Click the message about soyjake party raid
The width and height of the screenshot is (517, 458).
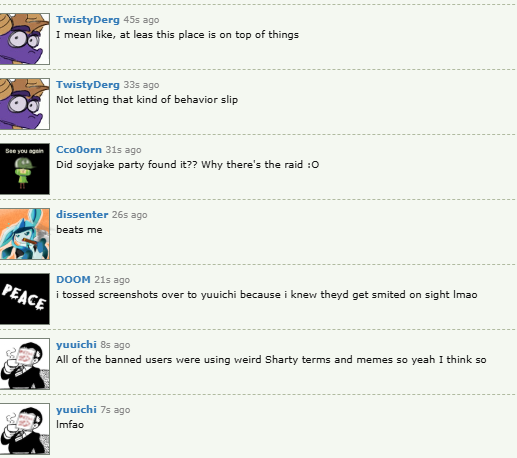(188, 165)
